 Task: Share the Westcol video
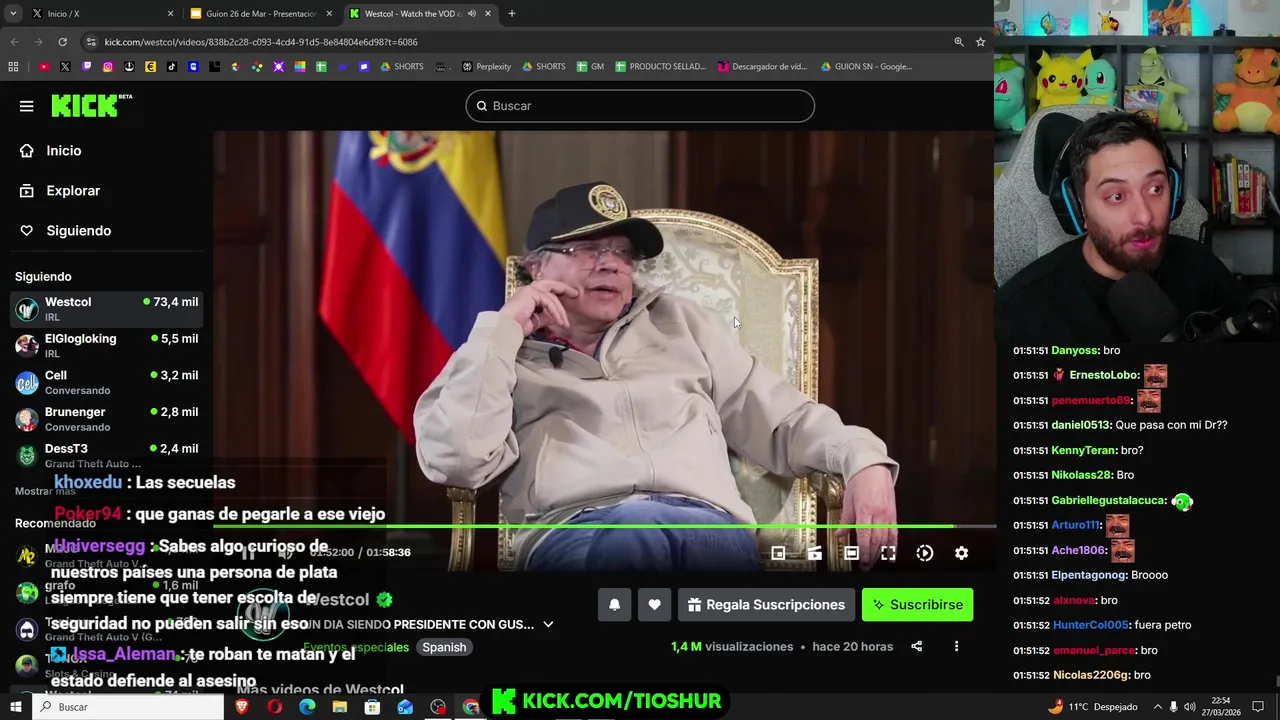coord(916,647)
